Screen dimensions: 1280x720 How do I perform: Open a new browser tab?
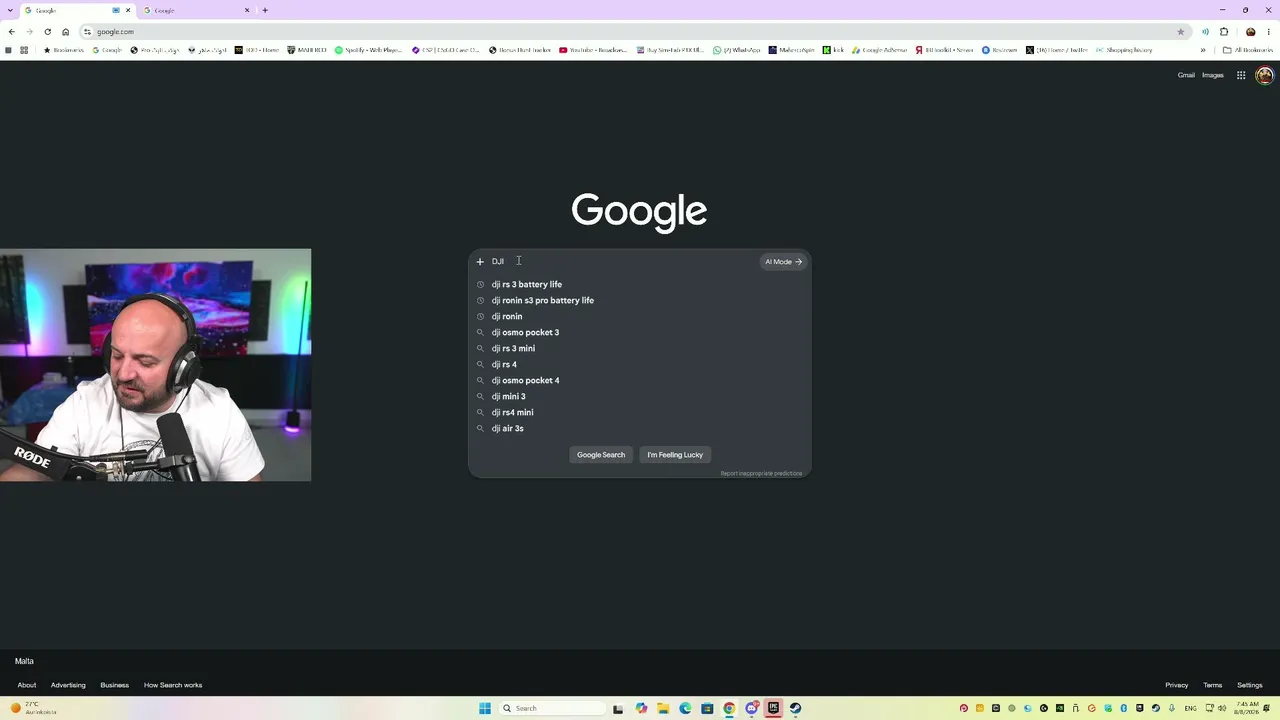click(x=265, y=10)
